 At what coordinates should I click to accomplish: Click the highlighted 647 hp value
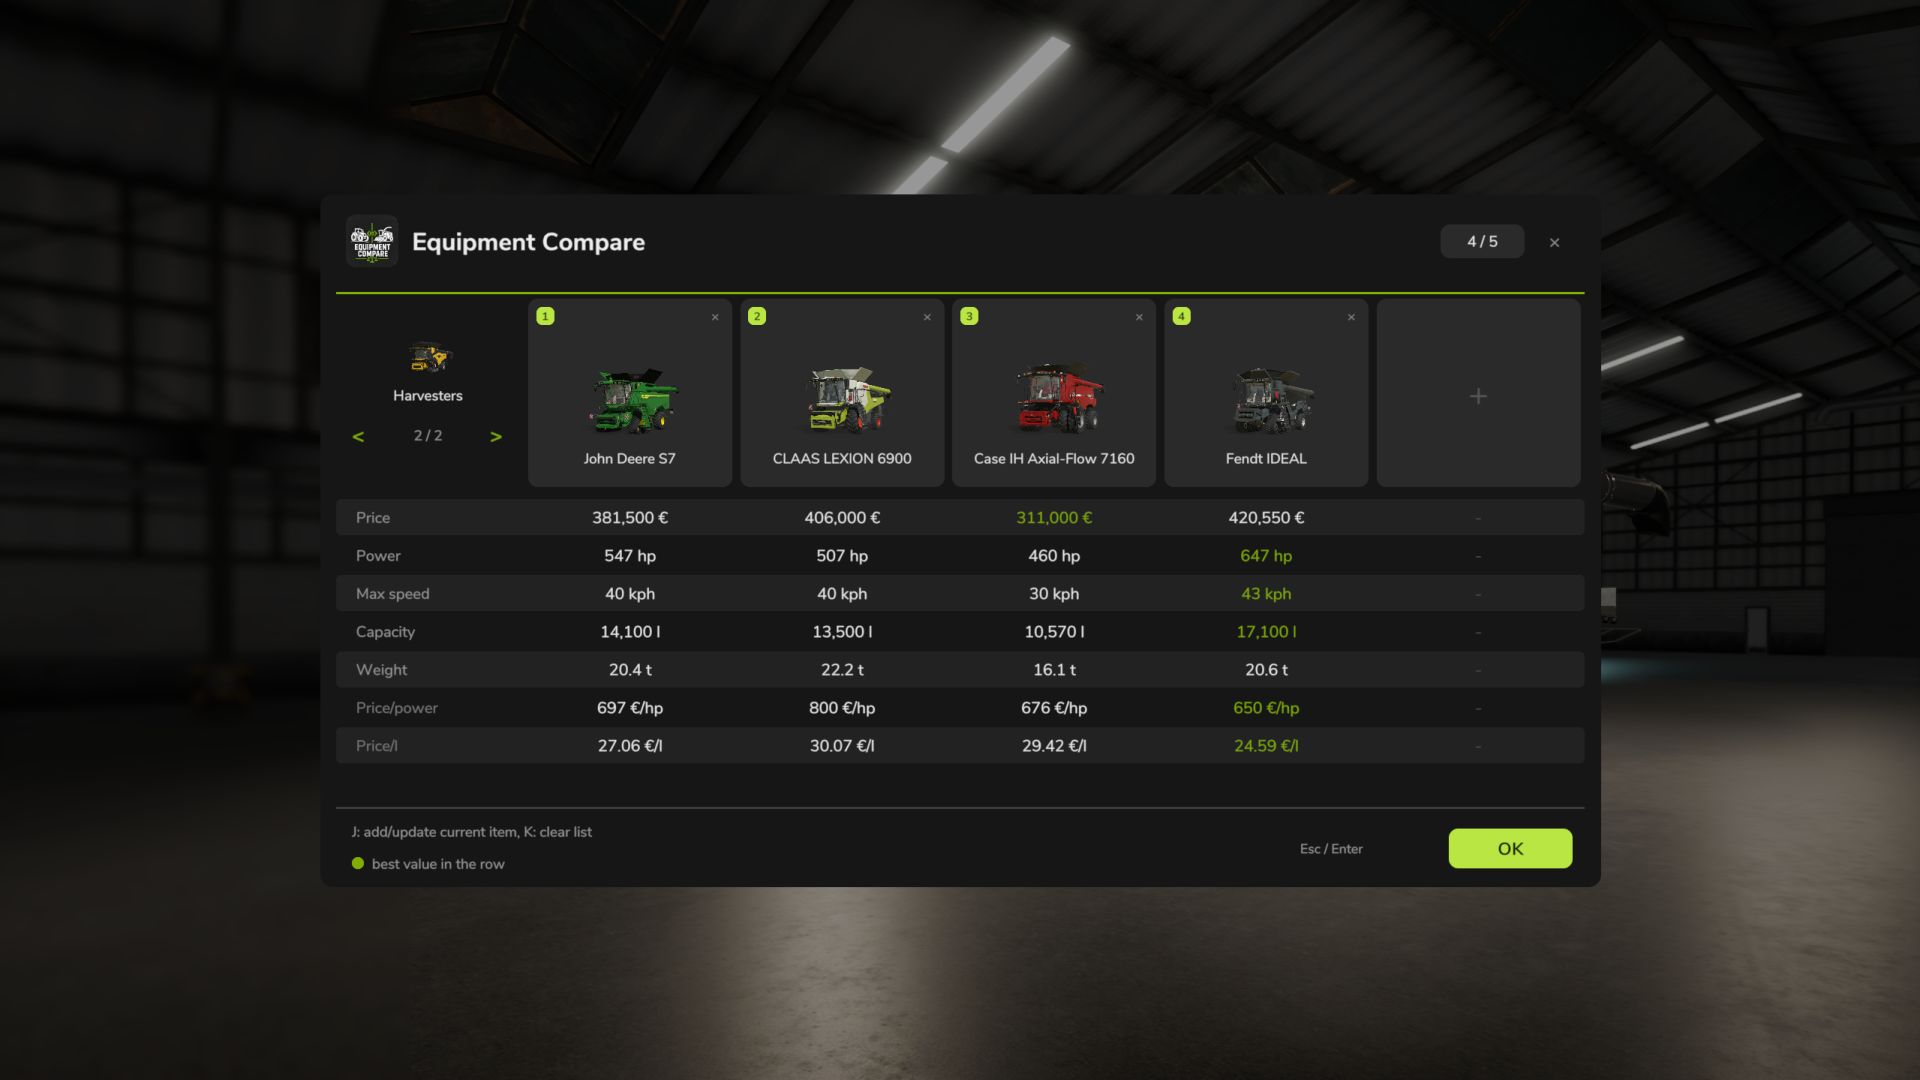[1266, 555]
